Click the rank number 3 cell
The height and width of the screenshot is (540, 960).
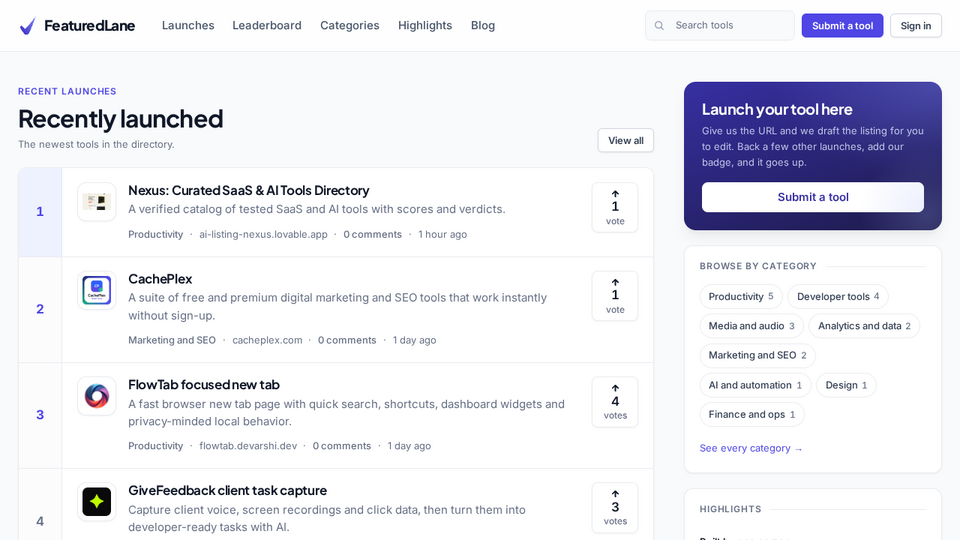coord(40,415)
